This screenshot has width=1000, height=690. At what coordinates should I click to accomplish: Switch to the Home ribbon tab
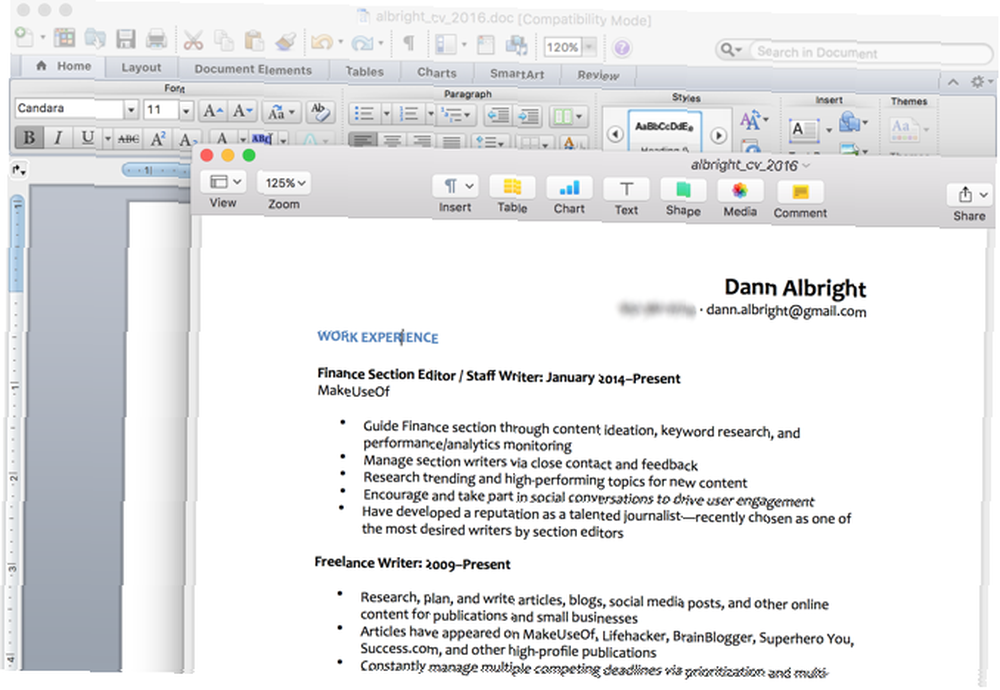64,66
